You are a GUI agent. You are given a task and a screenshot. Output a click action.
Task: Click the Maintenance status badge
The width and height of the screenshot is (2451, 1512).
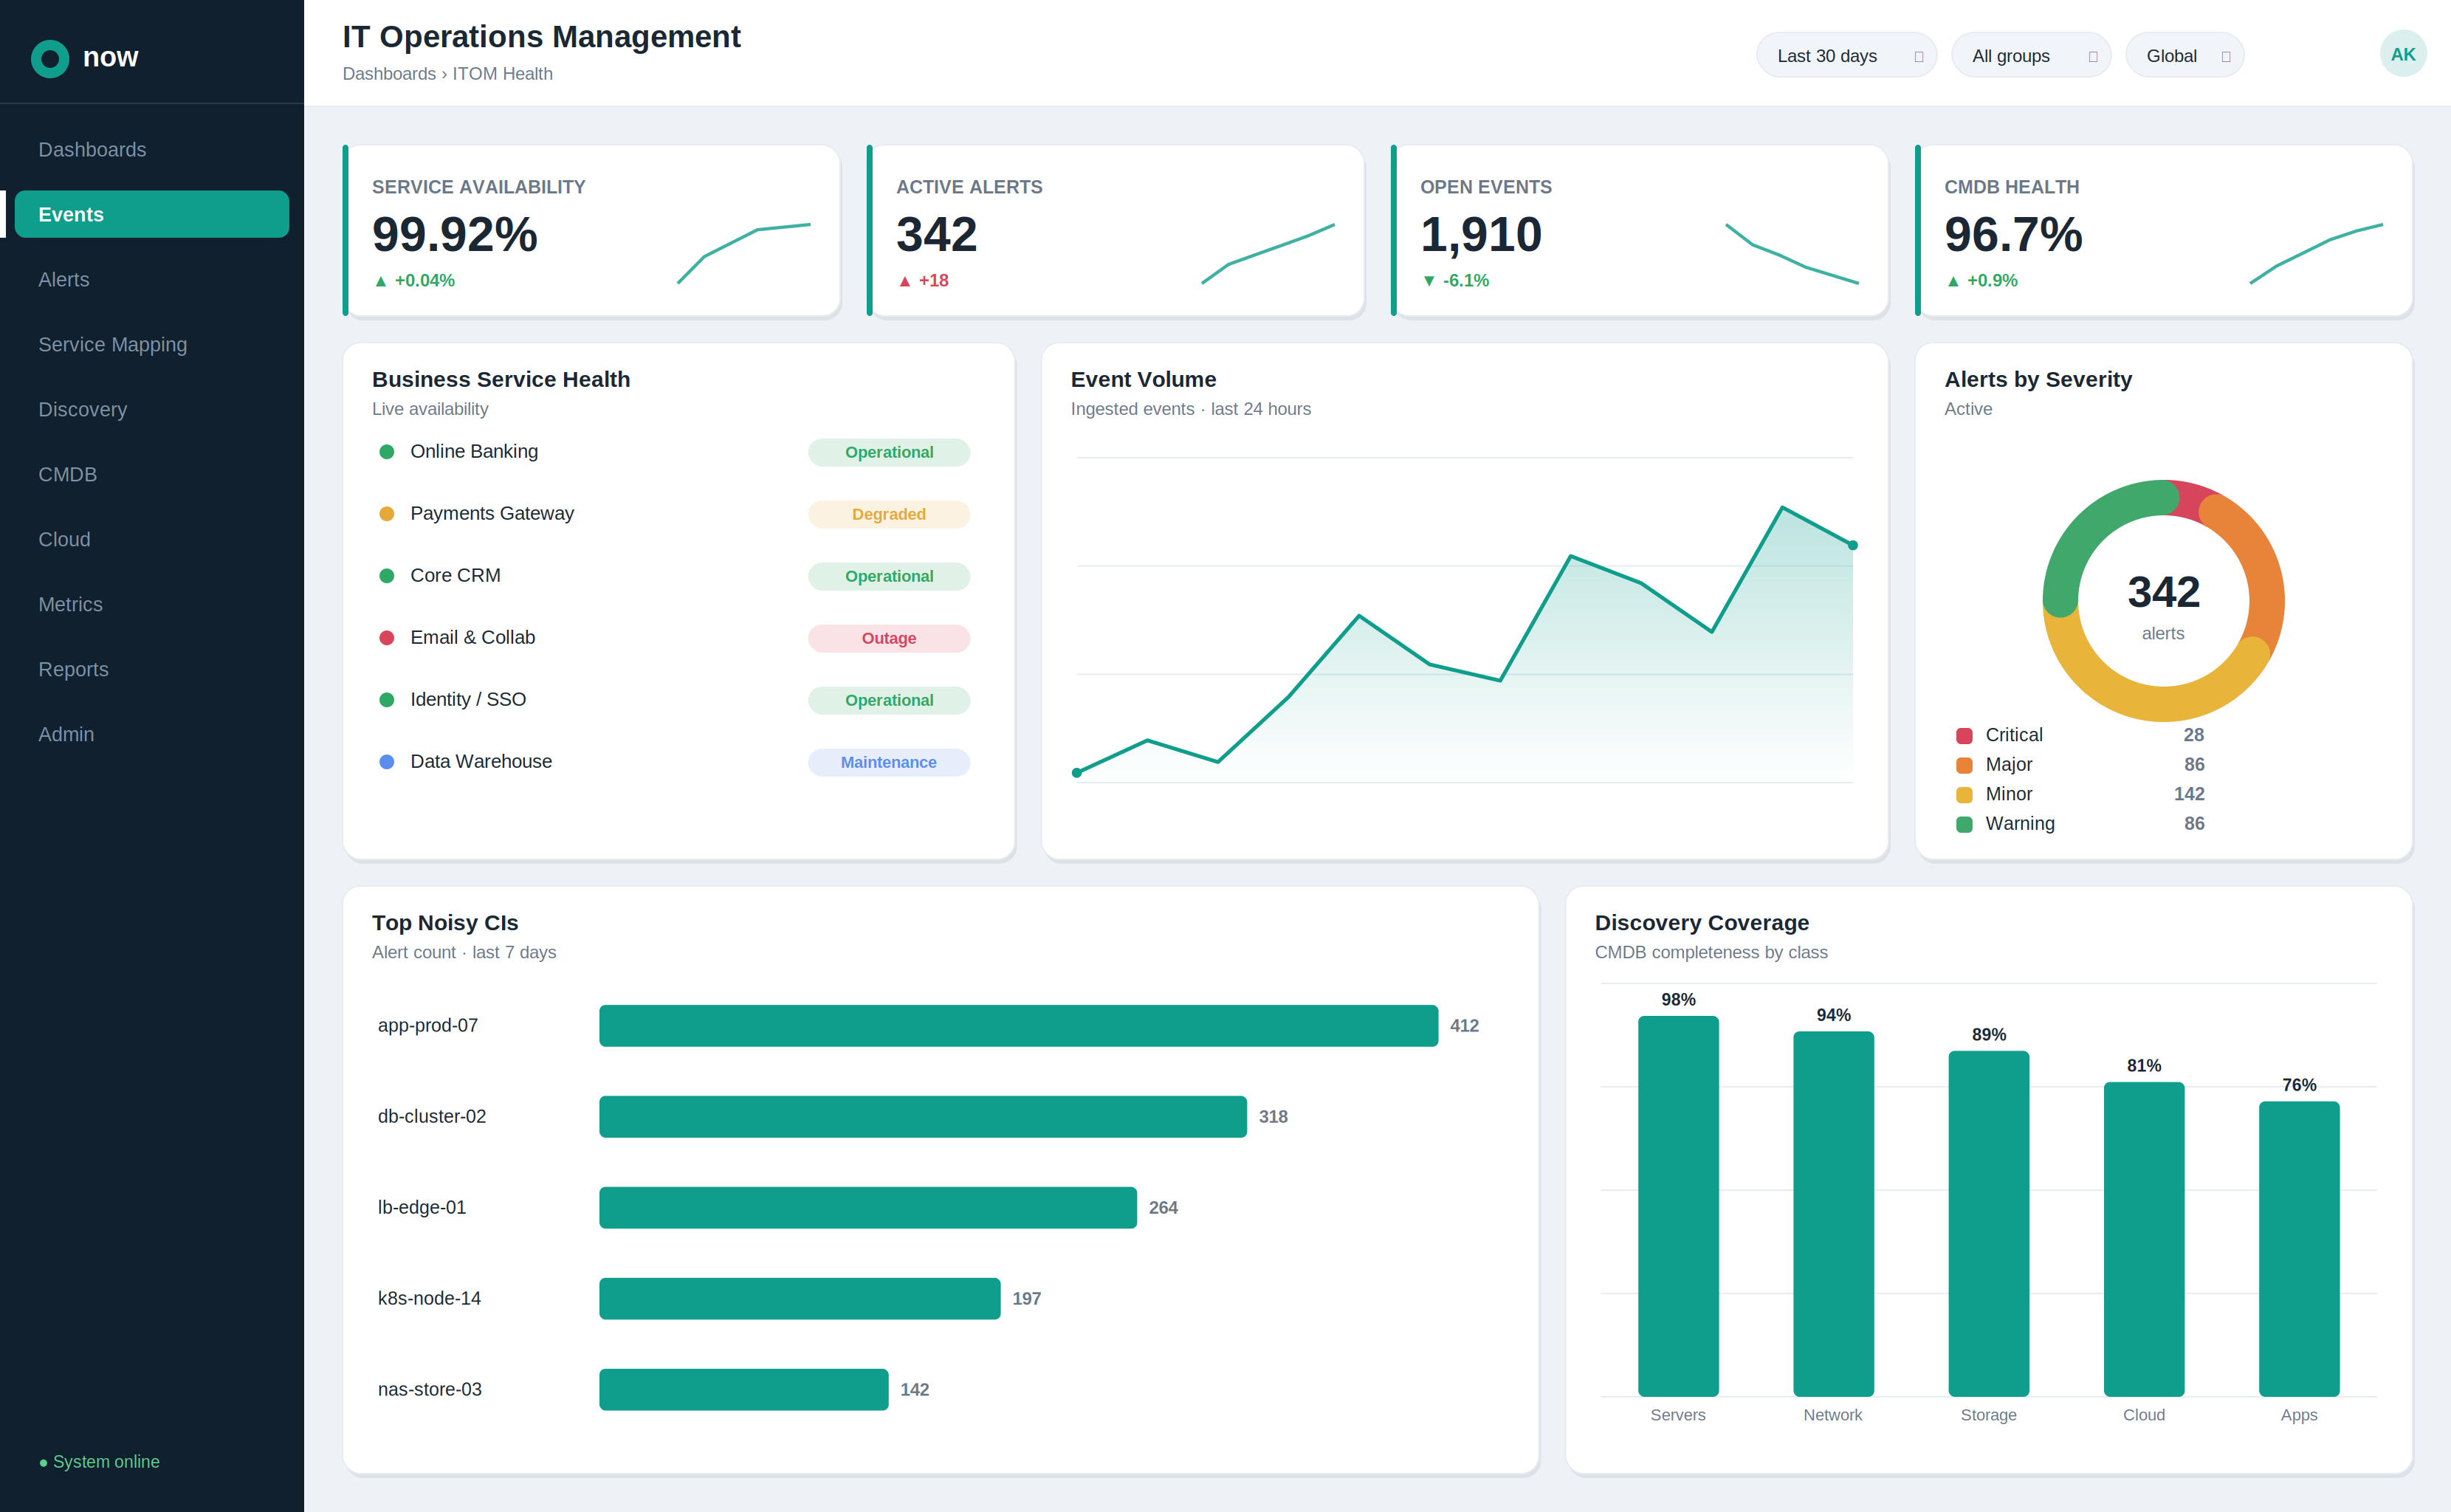click(x=889, y=762)
